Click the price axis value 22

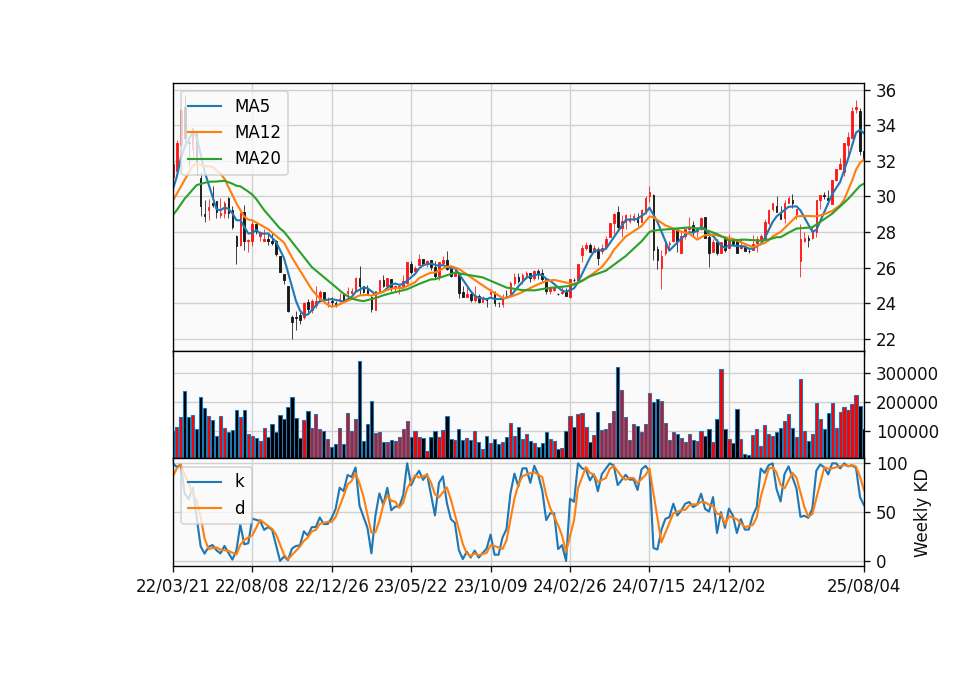[x=885, y=339]
